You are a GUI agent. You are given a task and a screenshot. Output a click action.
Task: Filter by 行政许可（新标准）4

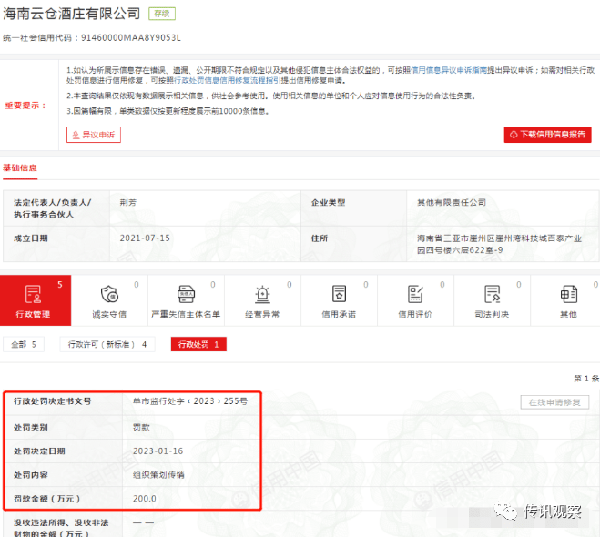click(110, 344)
